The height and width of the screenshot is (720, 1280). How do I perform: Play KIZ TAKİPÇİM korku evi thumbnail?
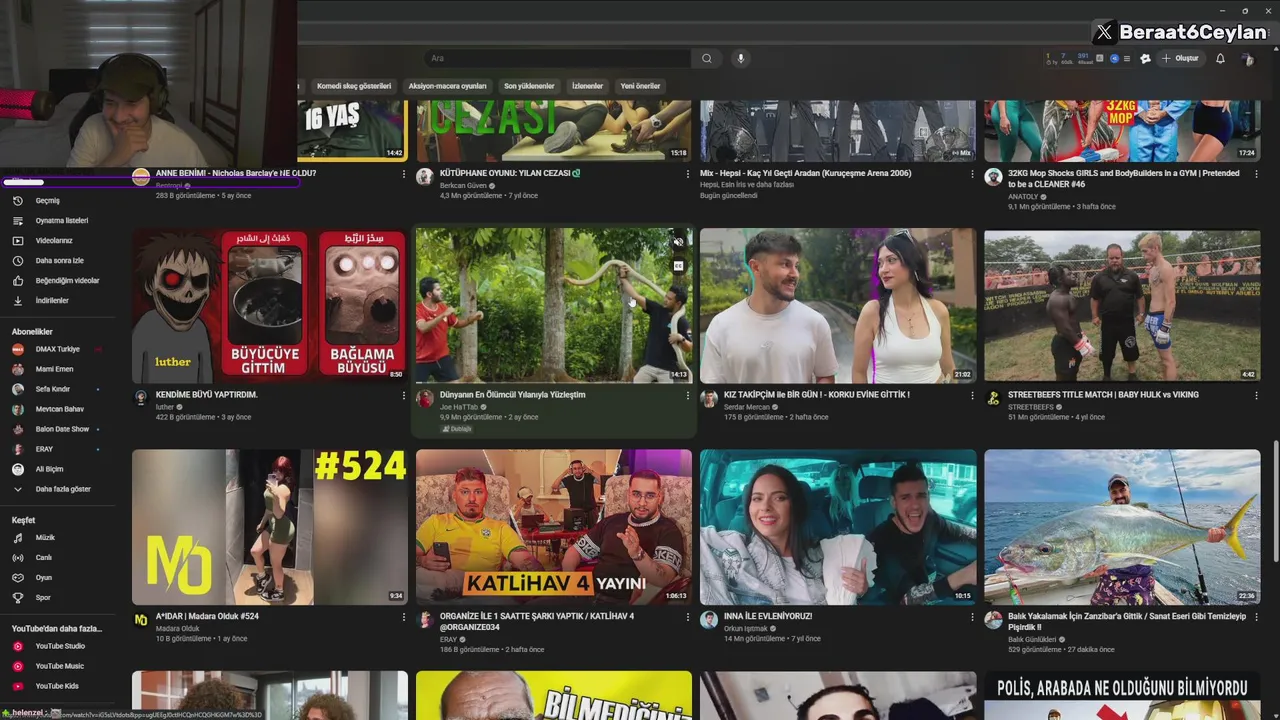[838, 306]
